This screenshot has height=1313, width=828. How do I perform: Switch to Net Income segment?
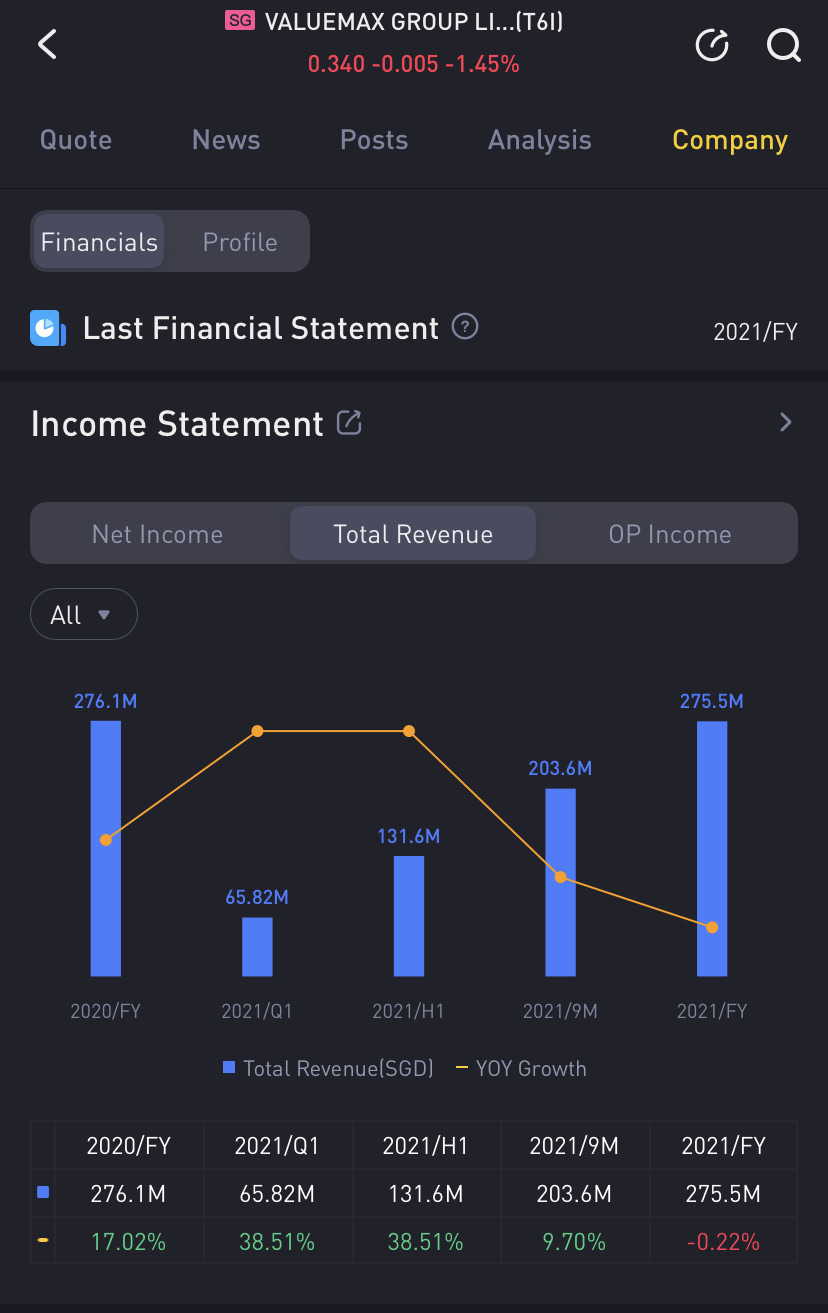pyautogui.click(x=157, y=534)
